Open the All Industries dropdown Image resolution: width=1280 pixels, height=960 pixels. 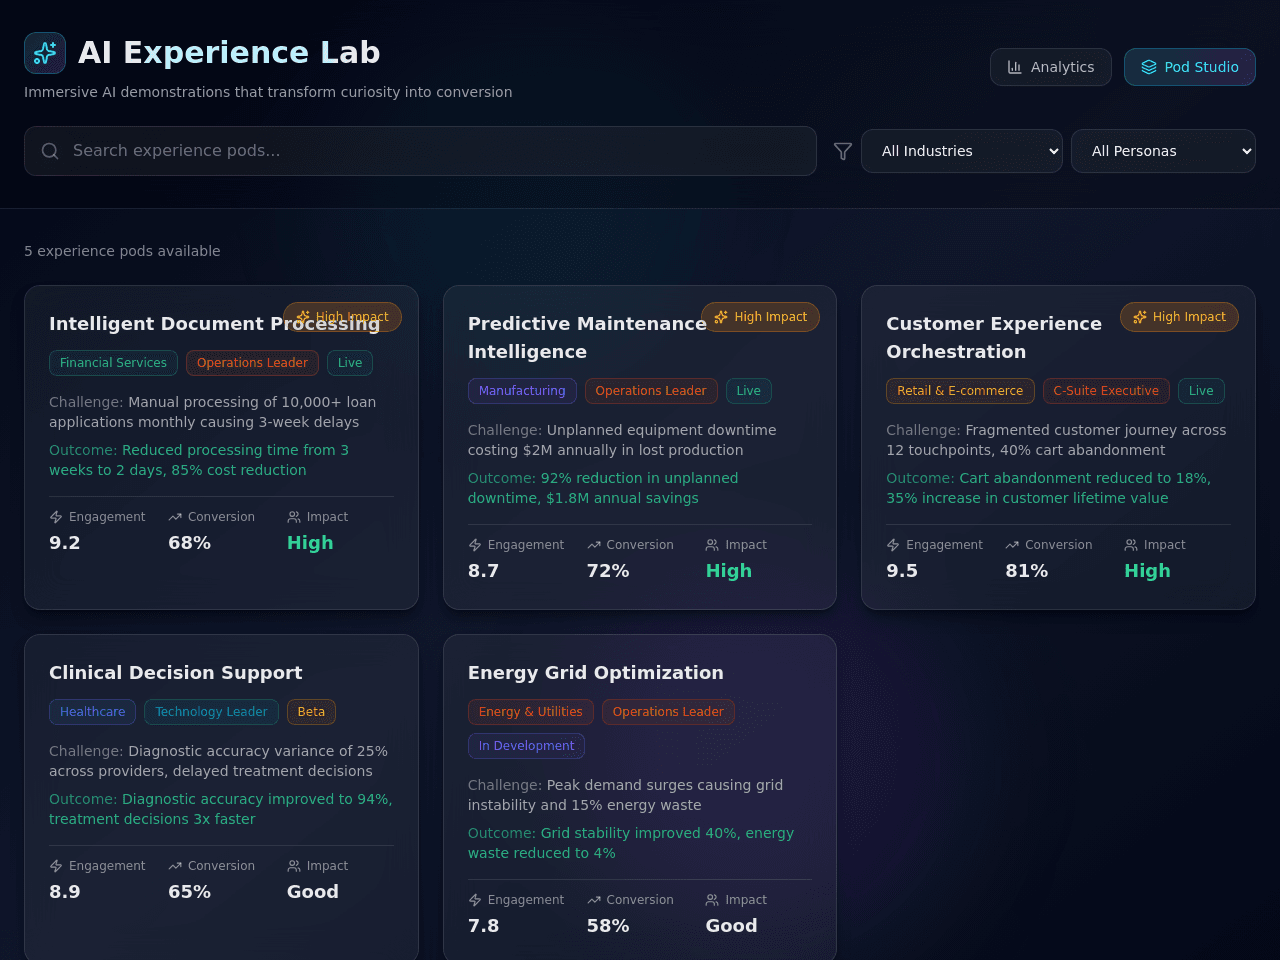962,151
